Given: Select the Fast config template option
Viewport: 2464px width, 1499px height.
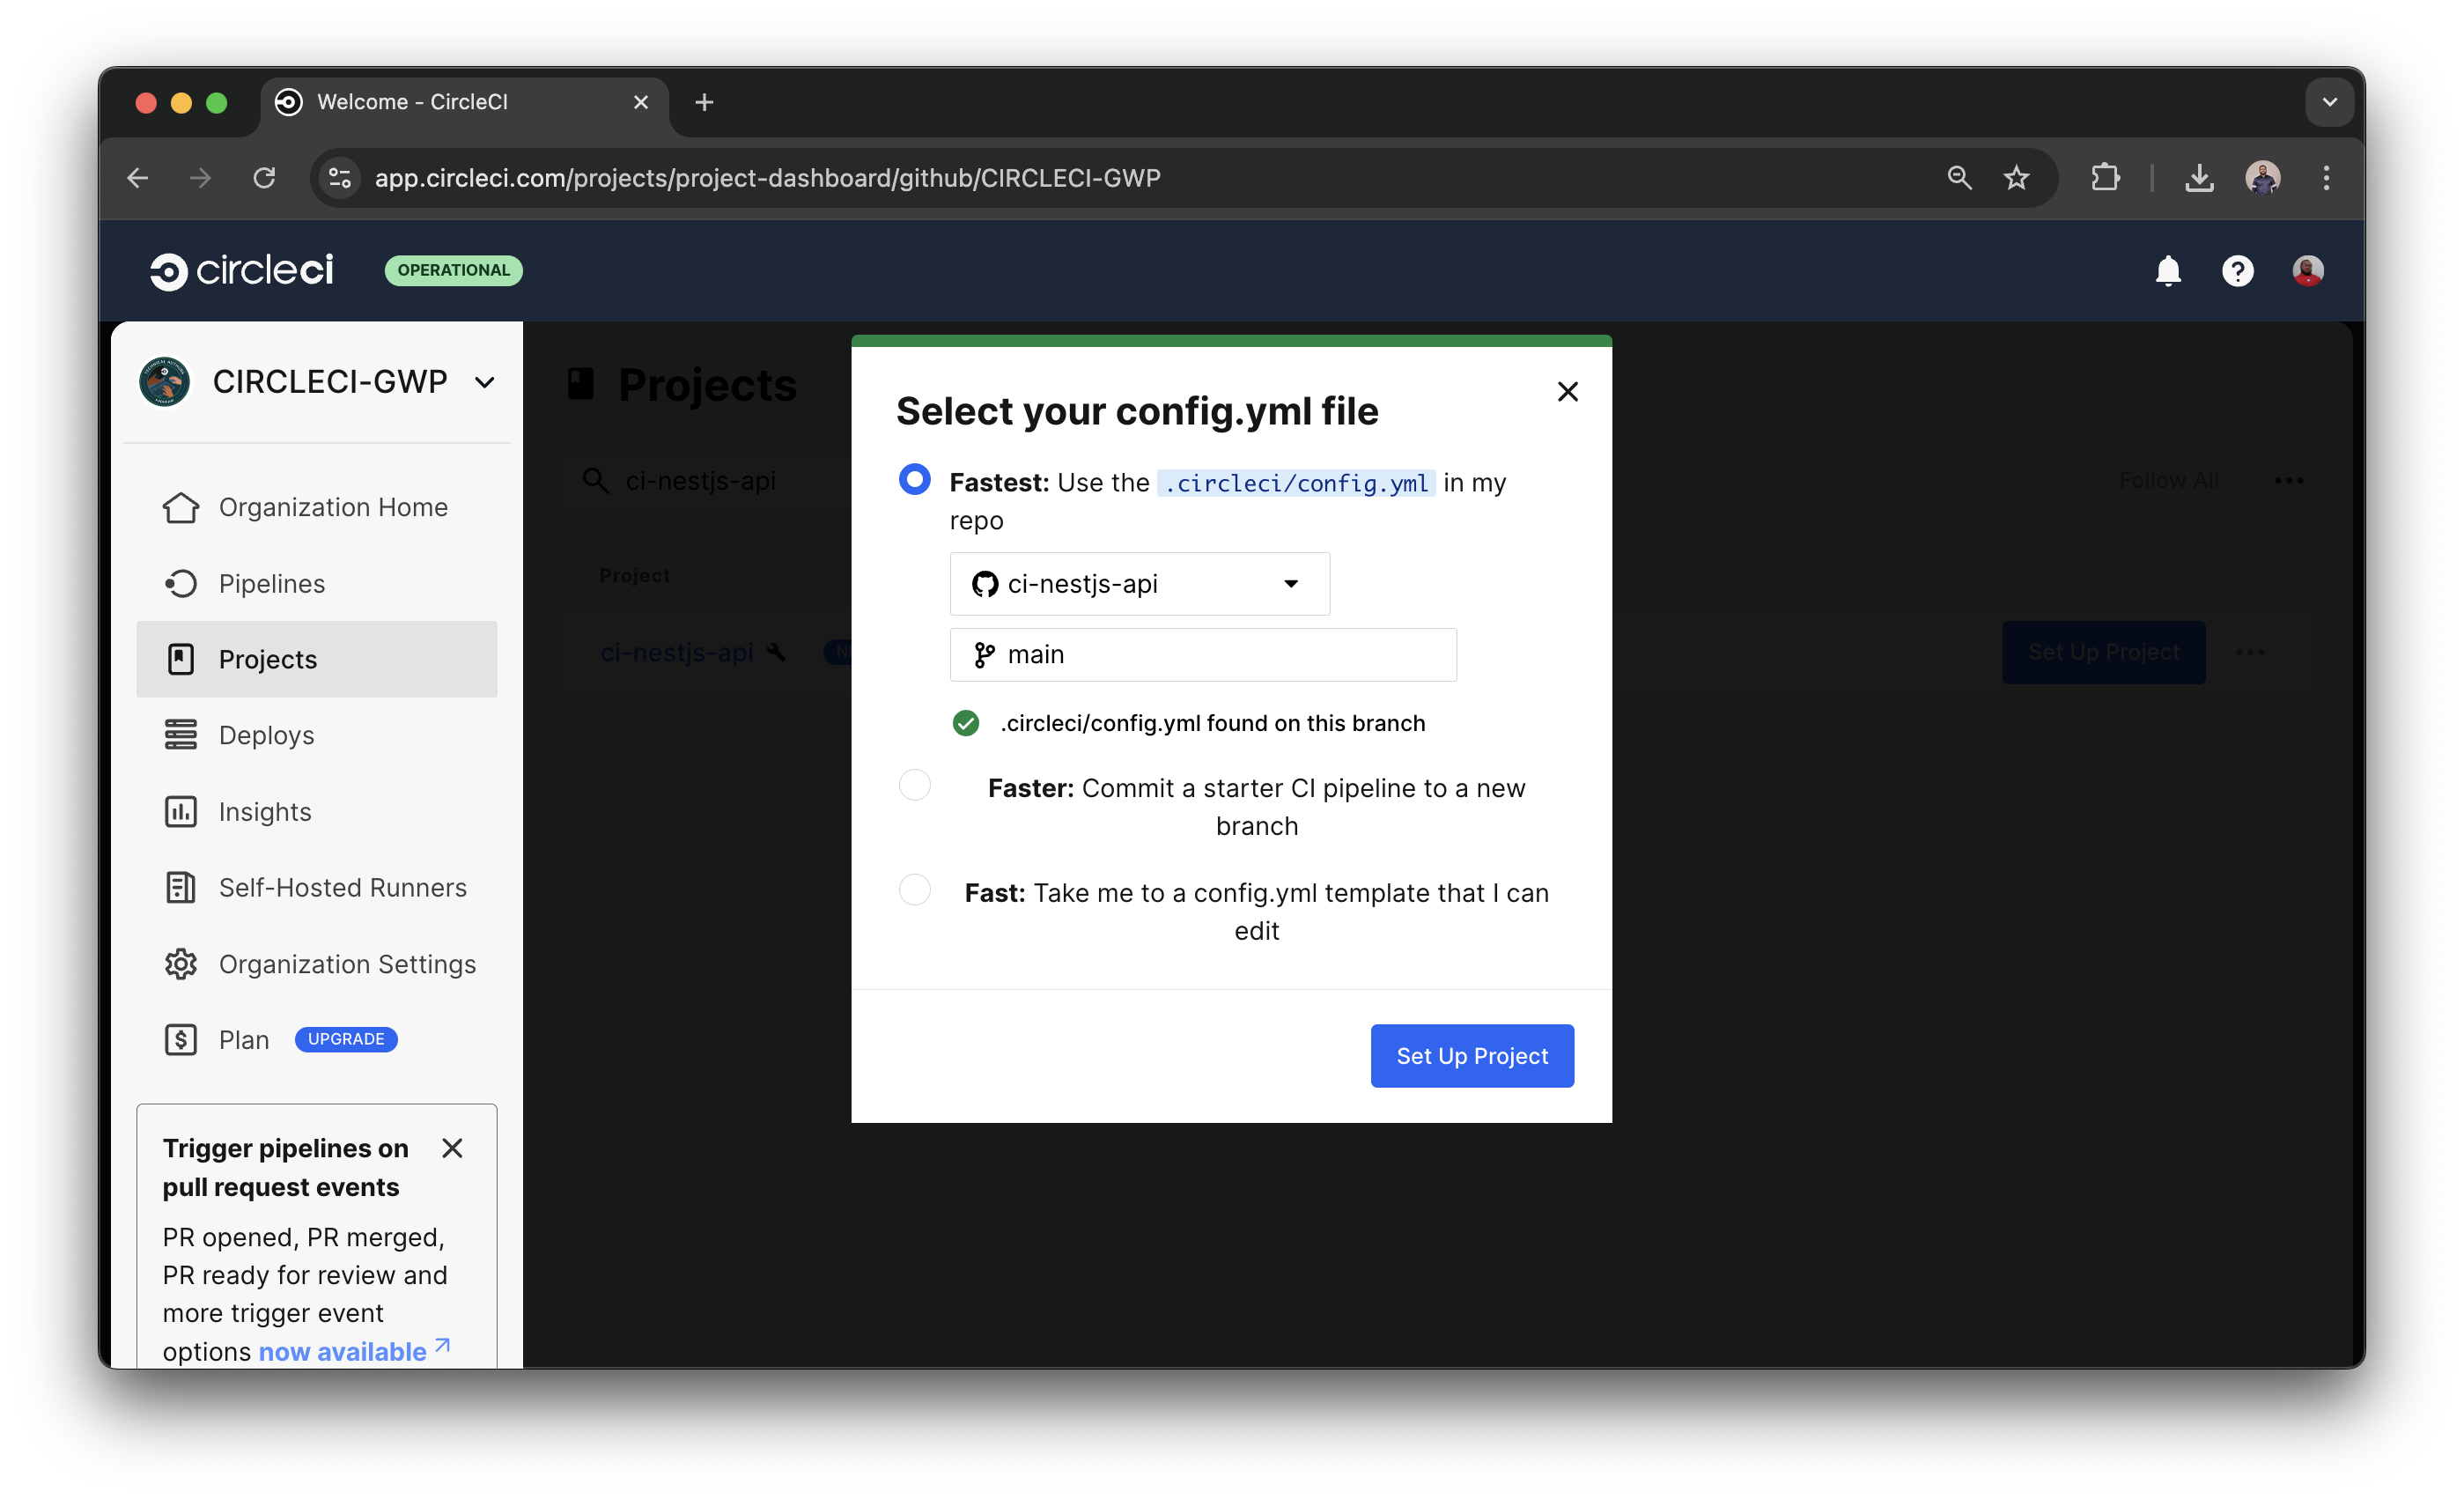Looking at the screenshot, I should (x=914, y=889).
